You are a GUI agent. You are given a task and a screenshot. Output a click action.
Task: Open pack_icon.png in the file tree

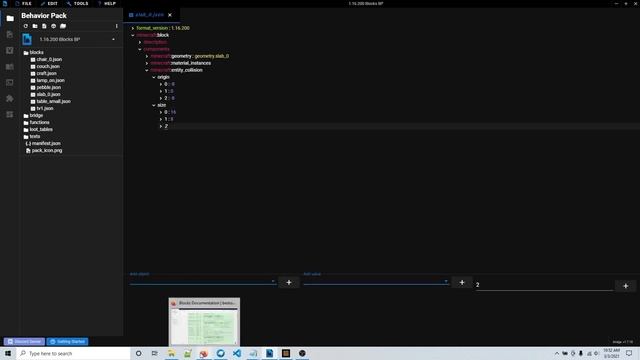pos(44,151)
